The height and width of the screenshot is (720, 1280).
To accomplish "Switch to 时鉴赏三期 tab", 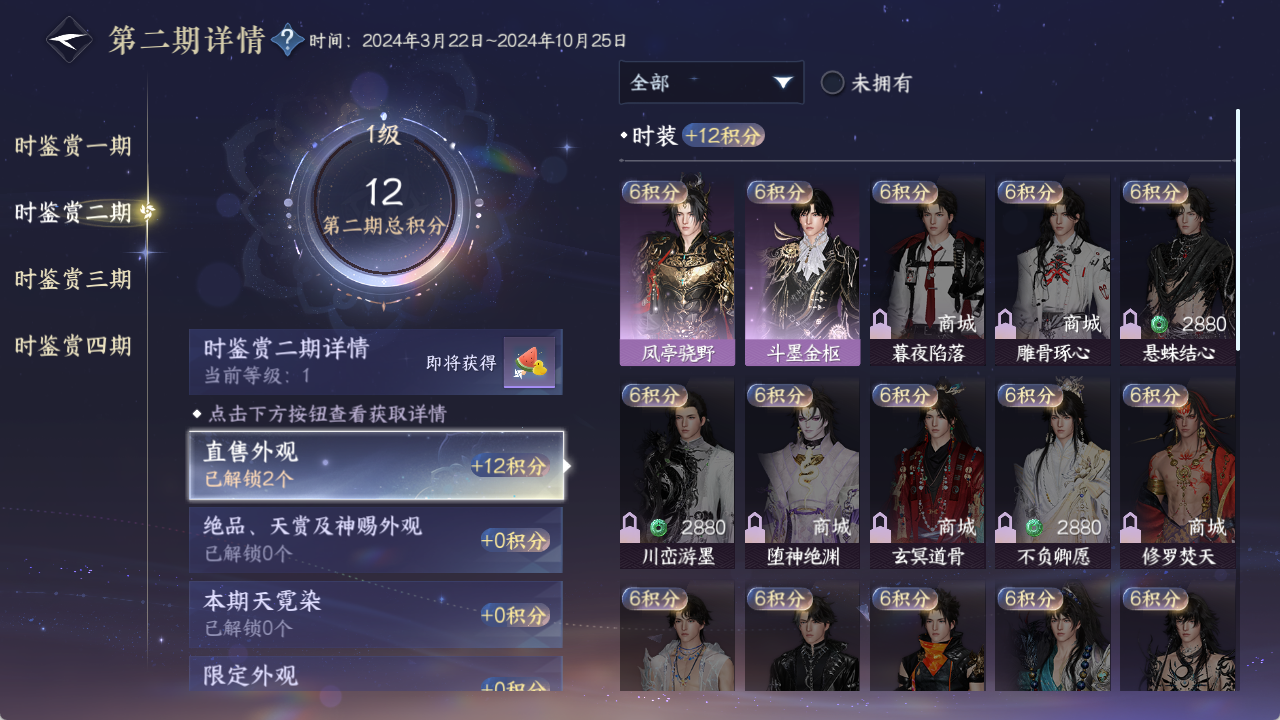I will pyautogui.click(x=73, y=279).
